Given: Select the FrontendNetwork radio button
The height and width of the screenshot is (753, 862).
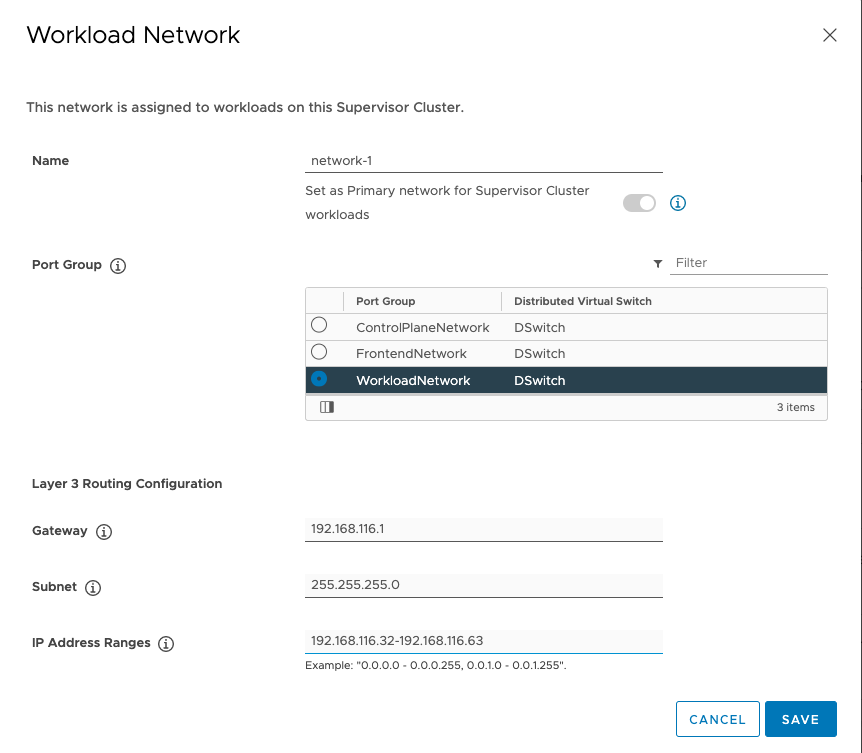Looking at the screenshot, I should (x=319, y=352).
